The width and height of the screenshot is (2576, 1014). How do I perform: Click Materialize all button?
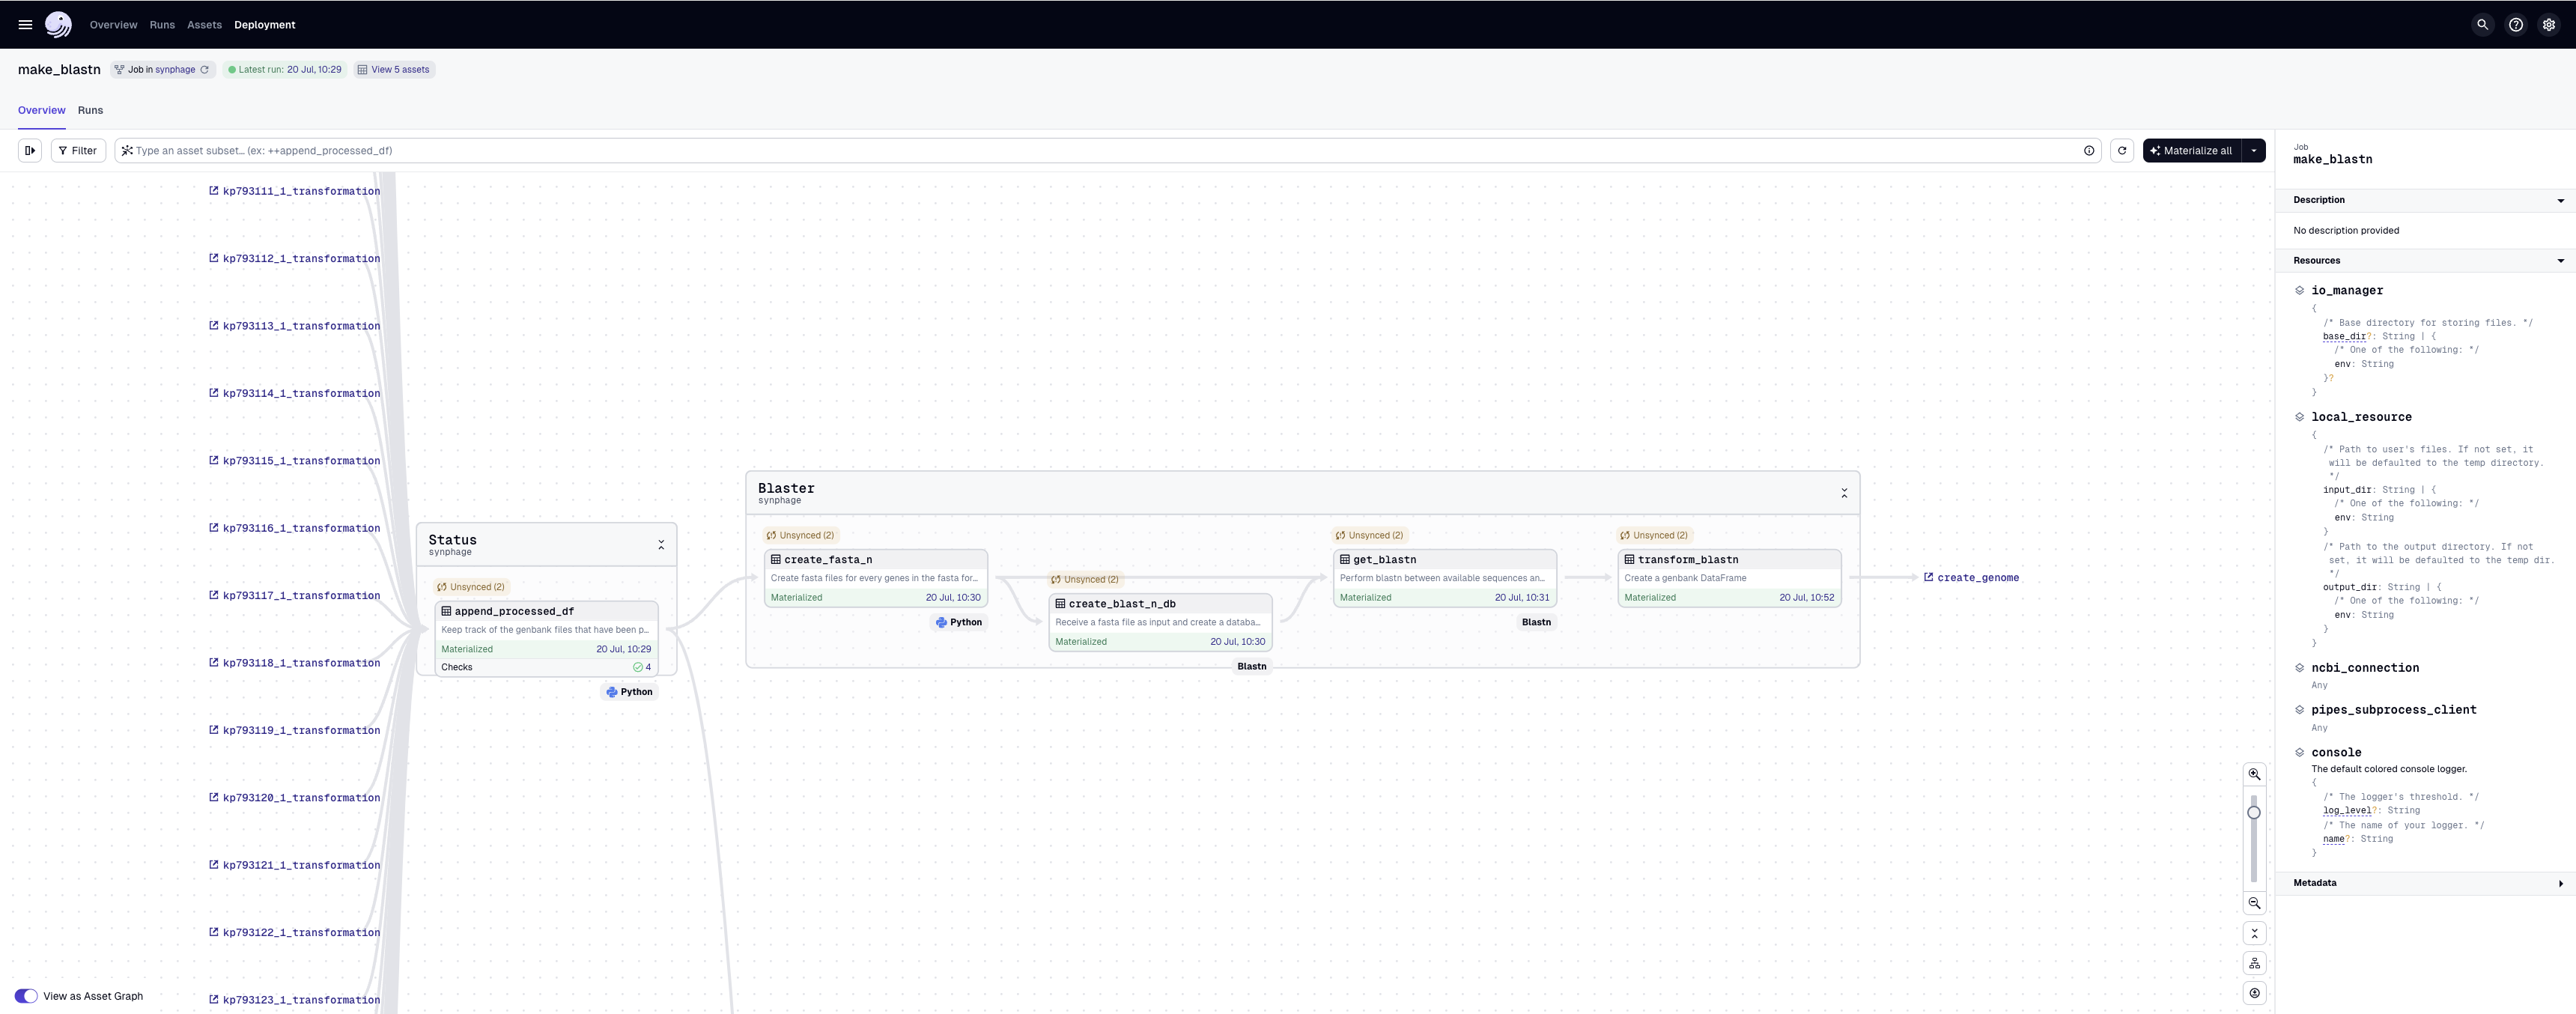(2191, 151)
